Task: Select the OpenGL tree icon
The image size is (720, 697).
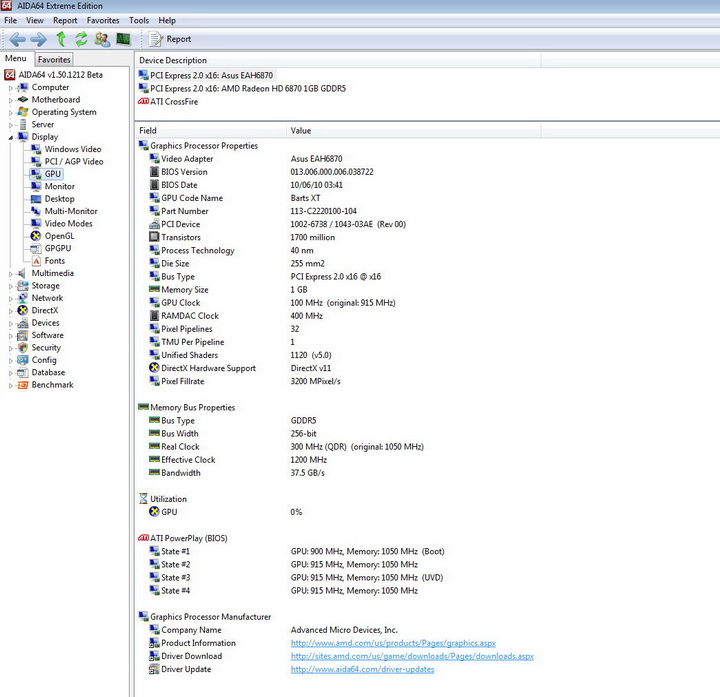Action: pos(36,236)
